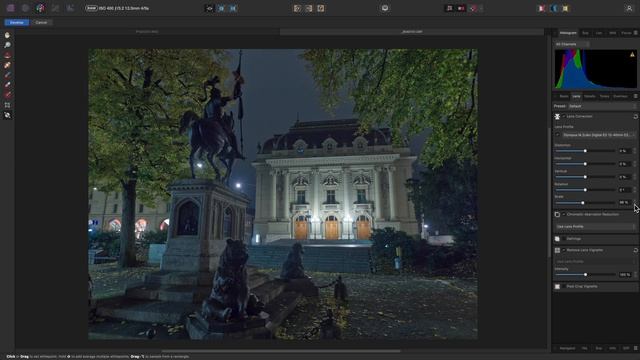Open the Navigator panel options menu
This screenshot has width=640, height=360.
pyautogui.click(x=636, y=348)
